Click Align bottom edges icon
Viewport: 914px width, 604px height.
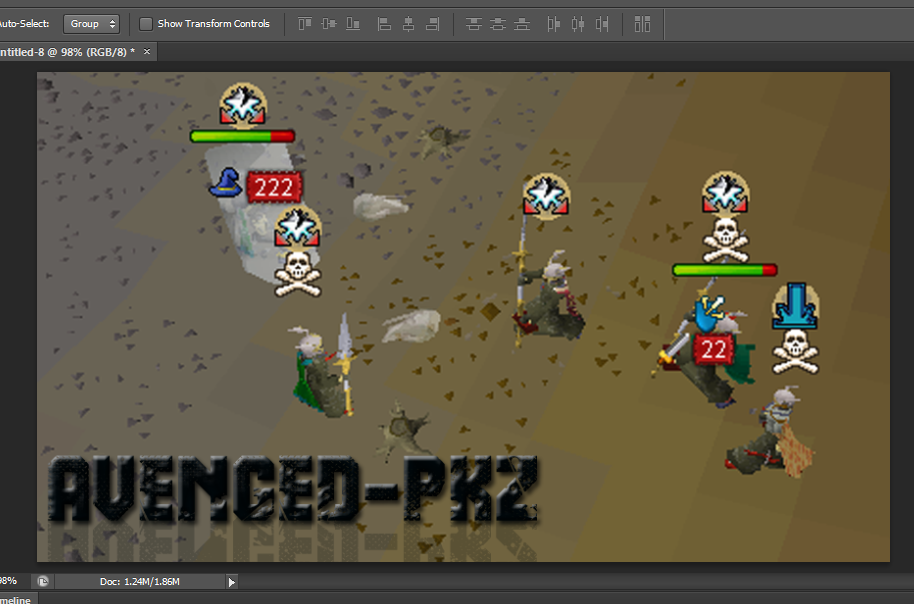click(353, 24)
